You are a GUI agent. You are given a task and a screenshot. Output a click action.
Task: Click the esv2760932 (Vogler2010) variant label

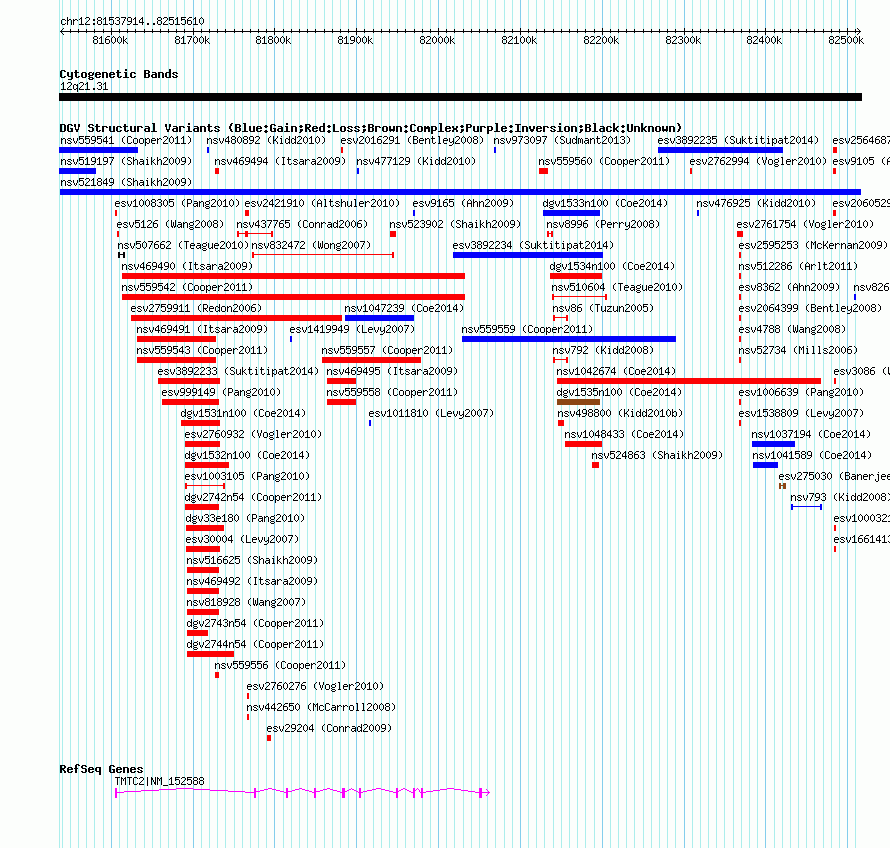[x=253, y=434]
